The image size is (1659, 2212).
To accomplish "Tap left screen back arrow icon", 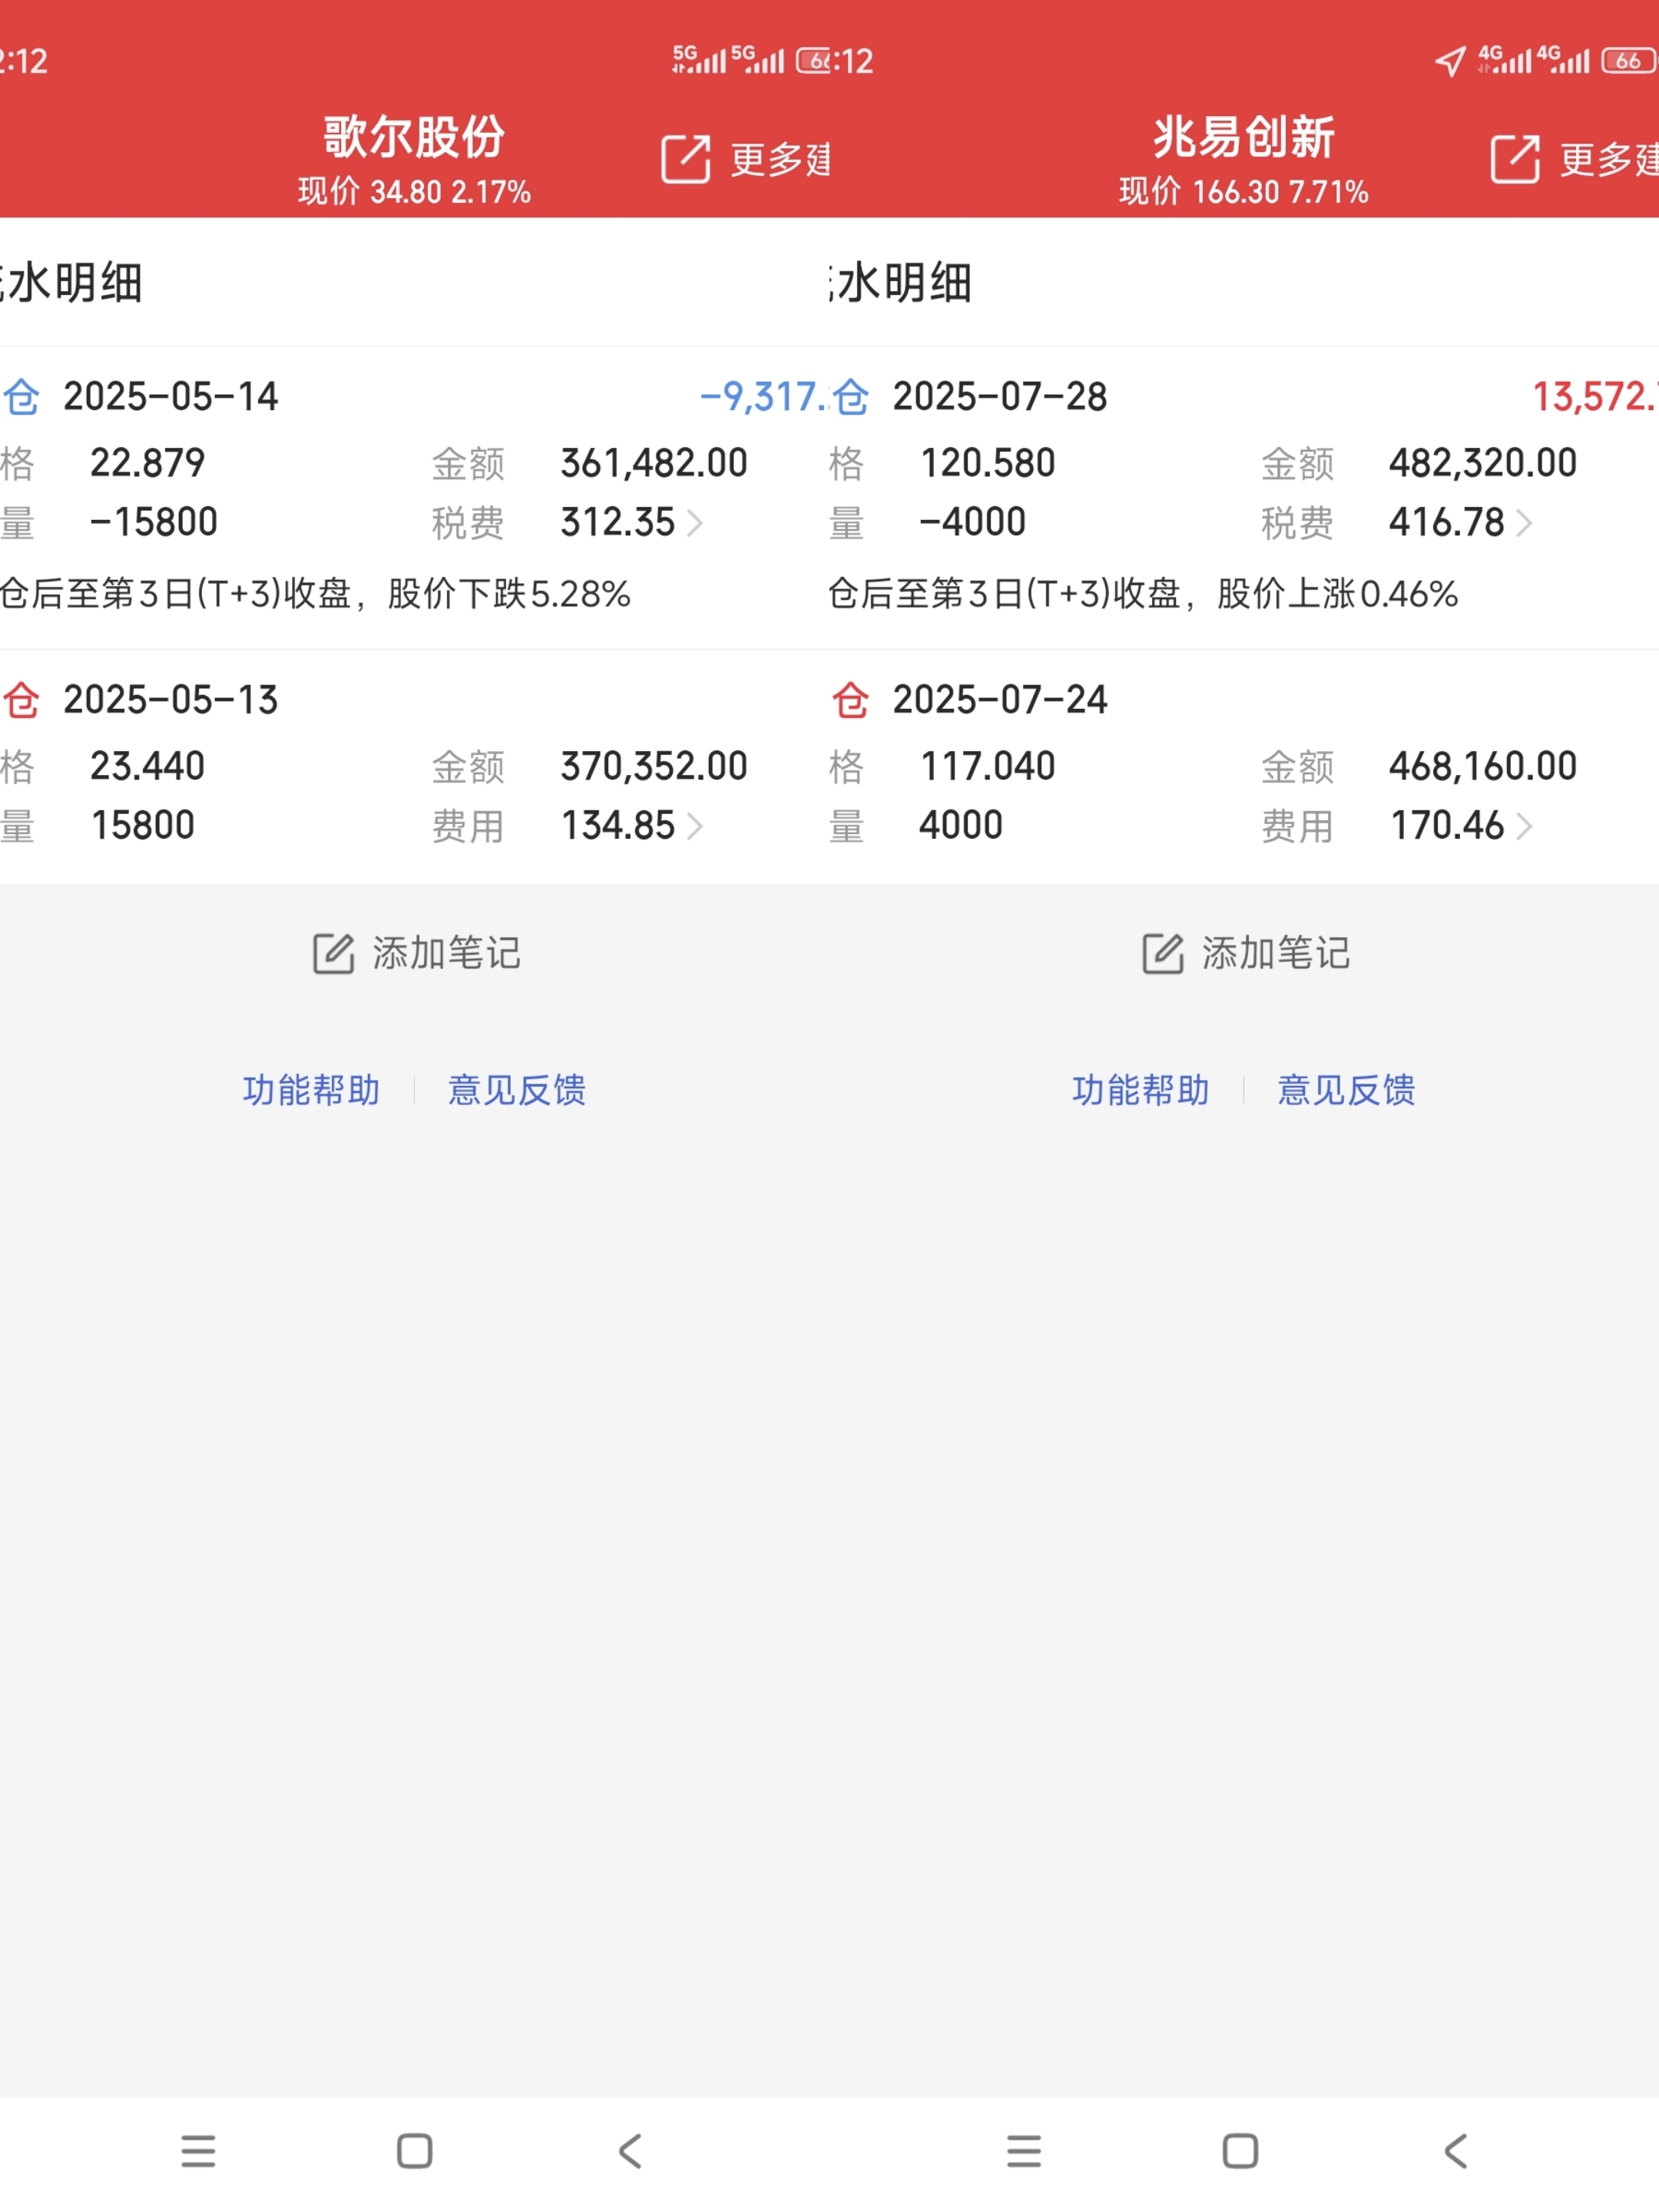I will pos(630,2151).
